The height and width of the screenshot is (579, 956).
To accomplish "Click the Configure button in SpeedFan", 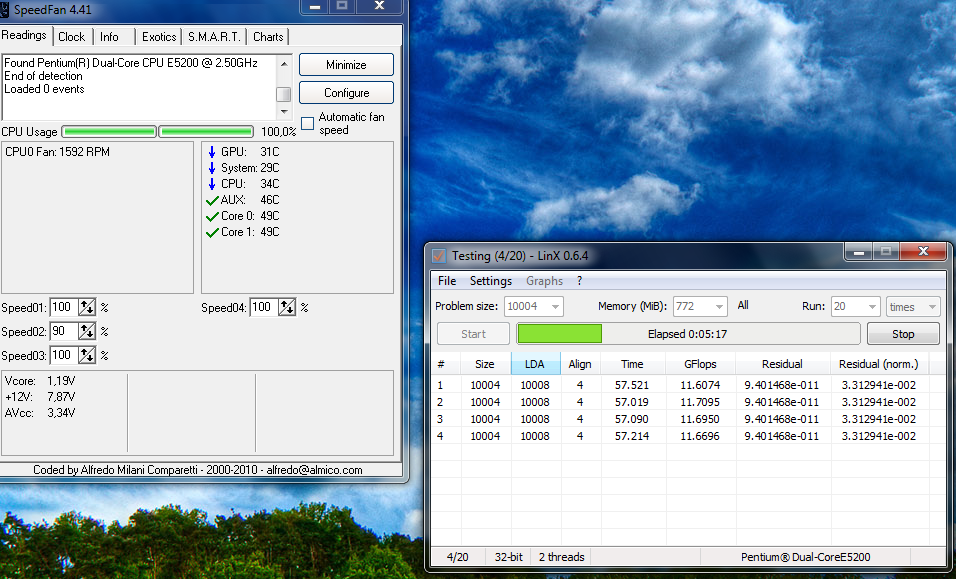I will (346, 93).
